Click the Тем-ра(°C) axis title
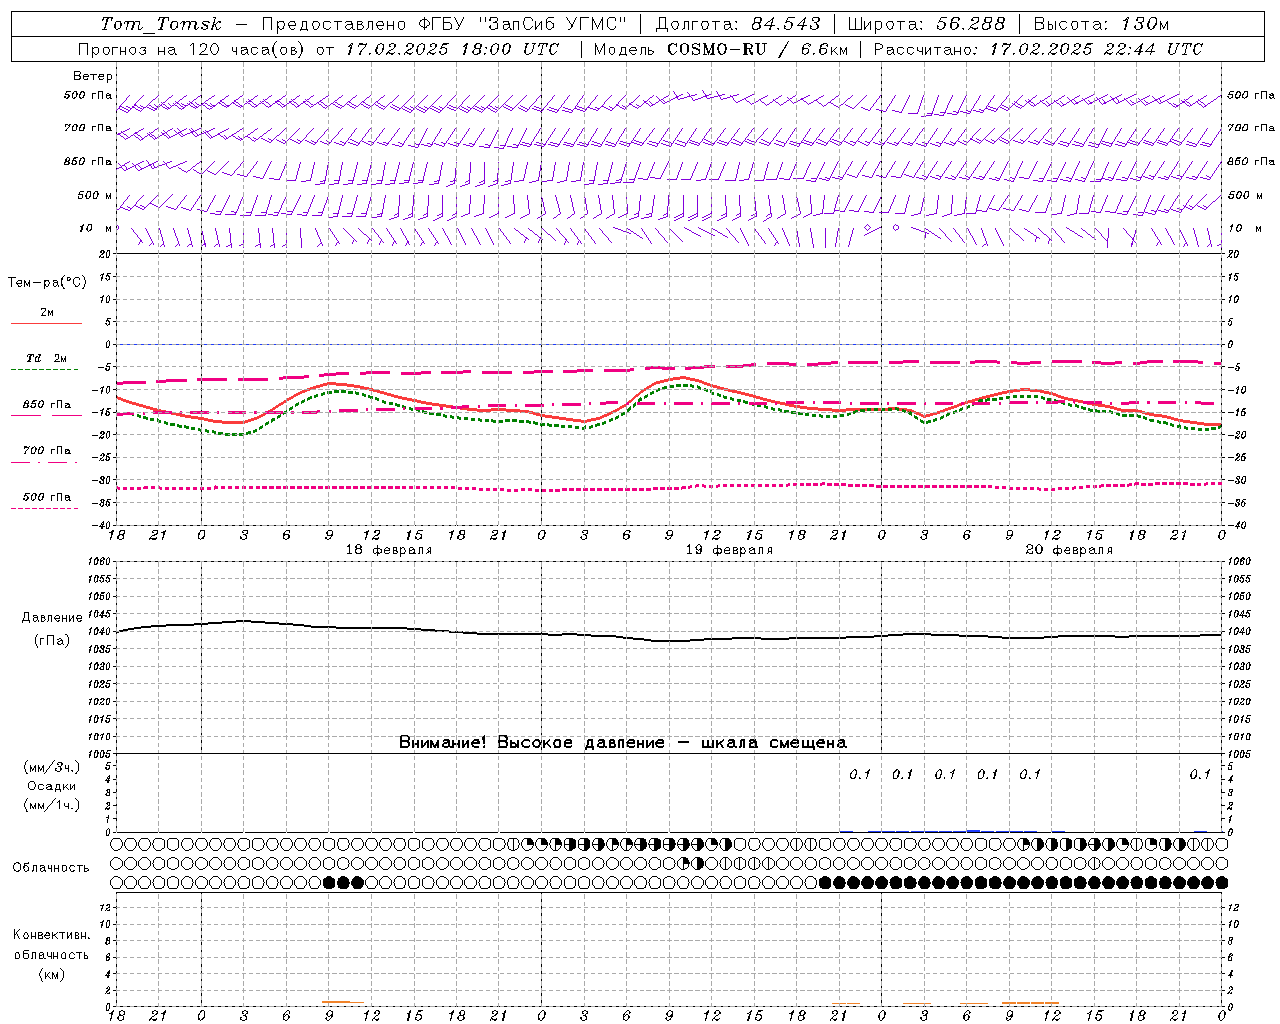 [x=47, y=283]
